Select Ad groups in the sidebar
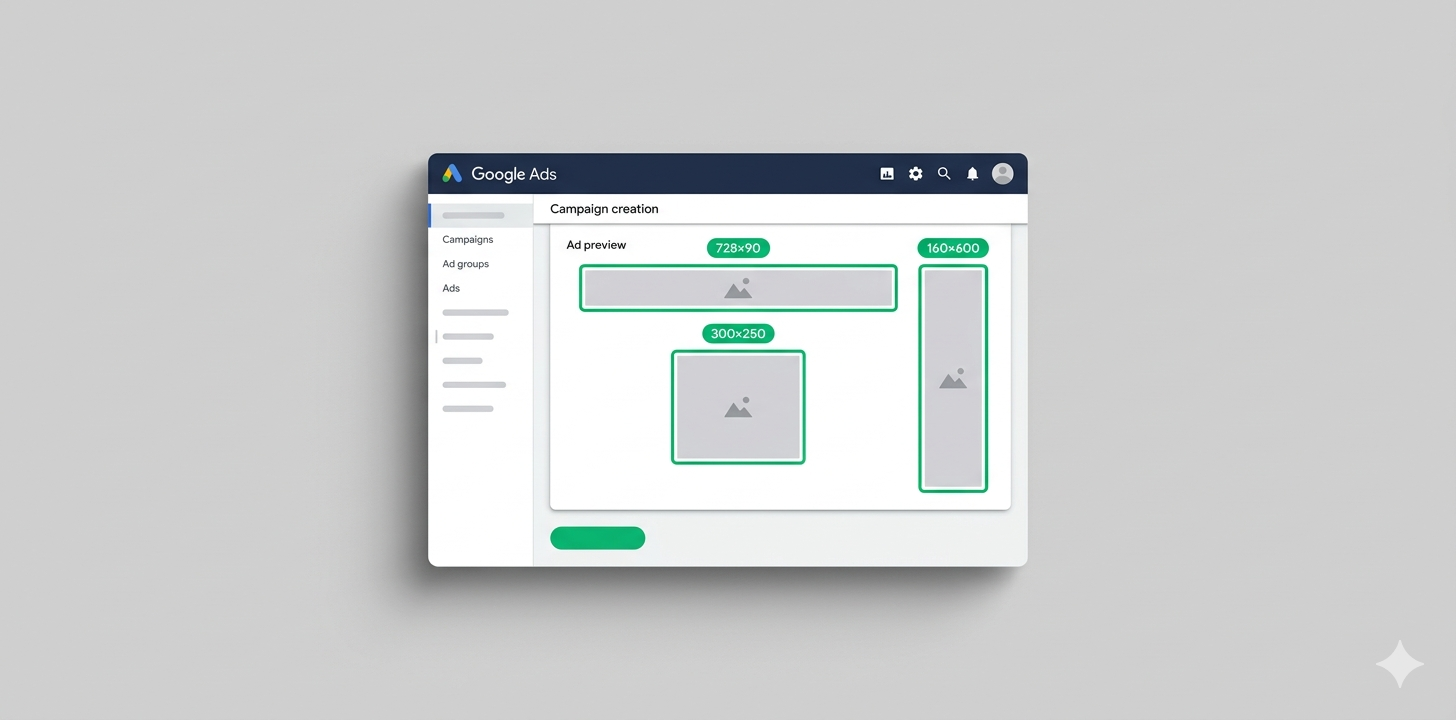 [x=466, y=264]
